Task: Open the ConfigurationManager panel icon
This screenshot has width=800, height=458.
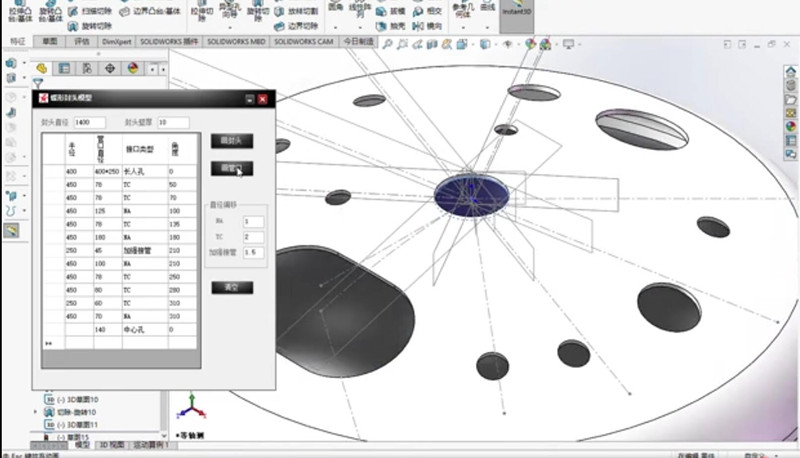Action: click(x=87, y=68)
